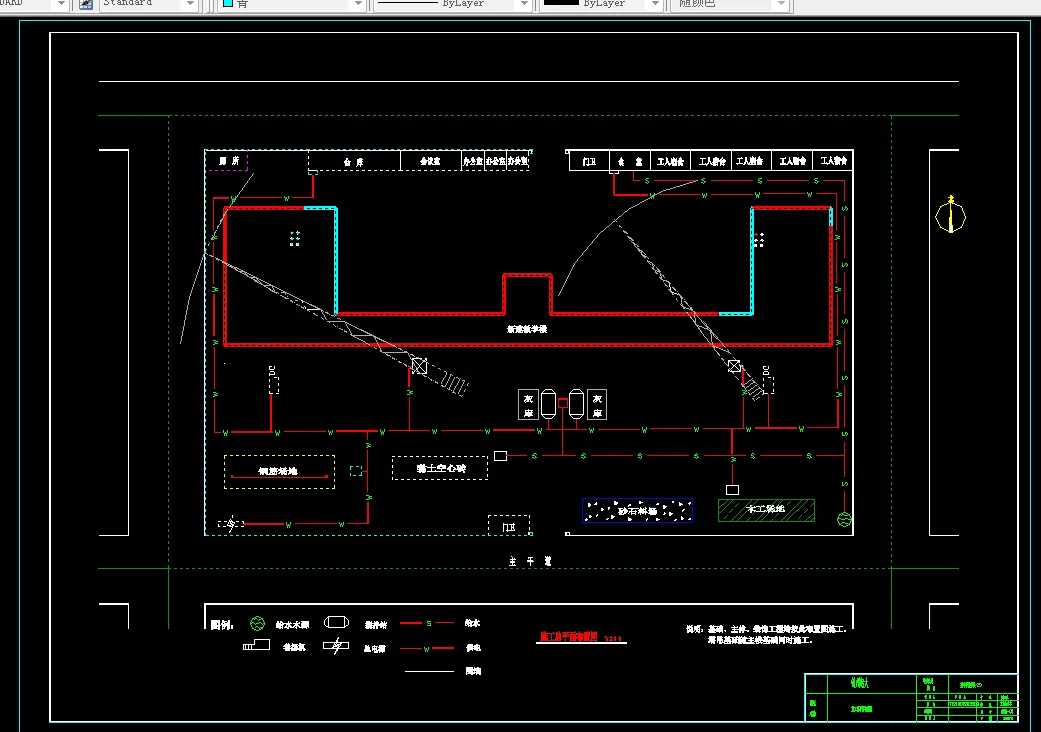
Task: Click the red underlined drawing title text
Action: pyautogui.click(x=569, y=636)
